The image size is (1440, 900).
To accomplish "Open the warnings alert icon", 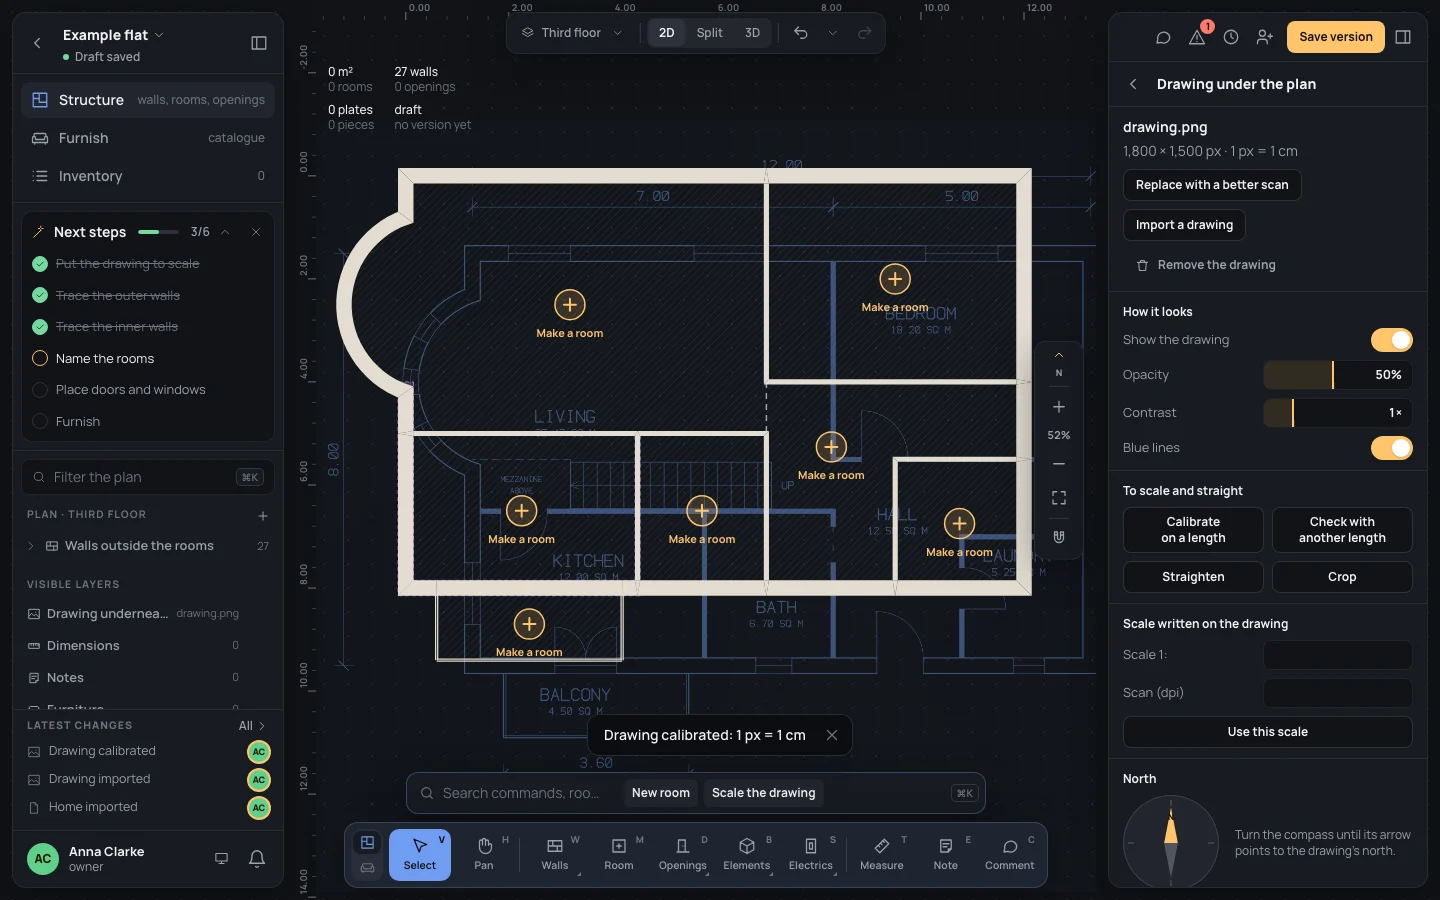I will (1197, 37).
